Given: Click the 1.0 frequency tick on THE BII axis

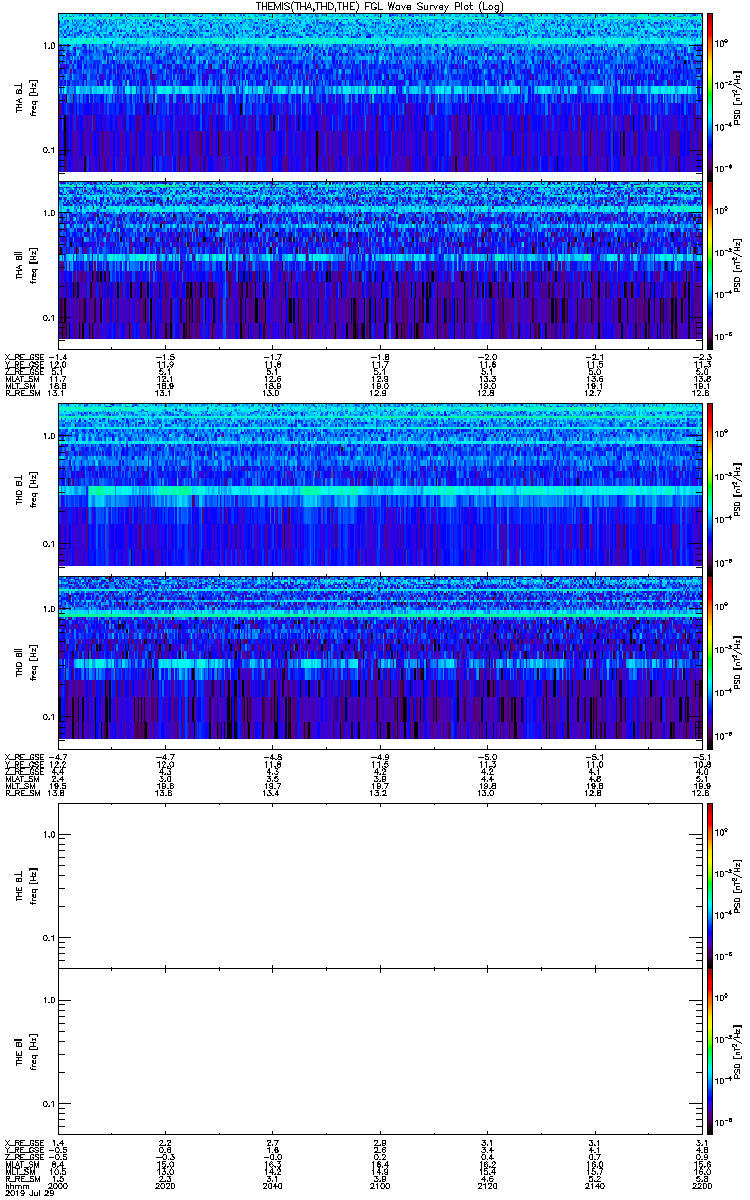Looking at the screenshot, I should coord(48,999).
